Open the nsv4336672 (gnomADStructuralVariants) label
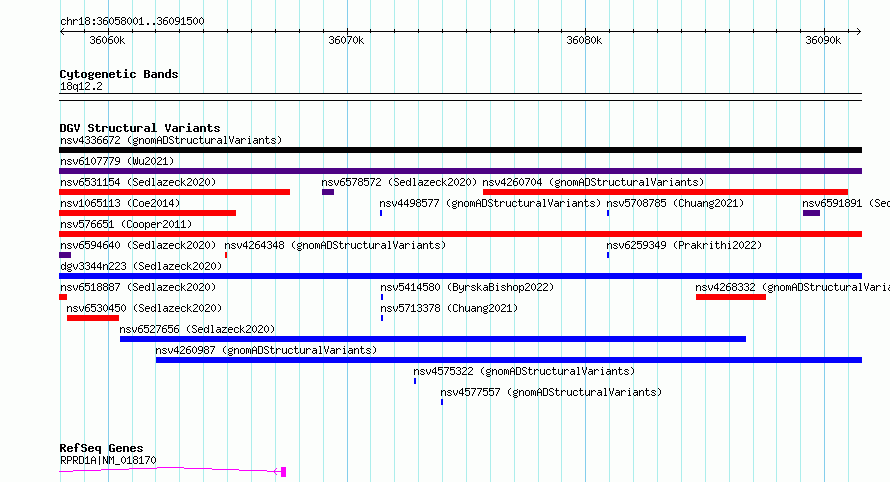Image resolution: width=890 pixels, height=482 pixels. click(x=171, y=140)
